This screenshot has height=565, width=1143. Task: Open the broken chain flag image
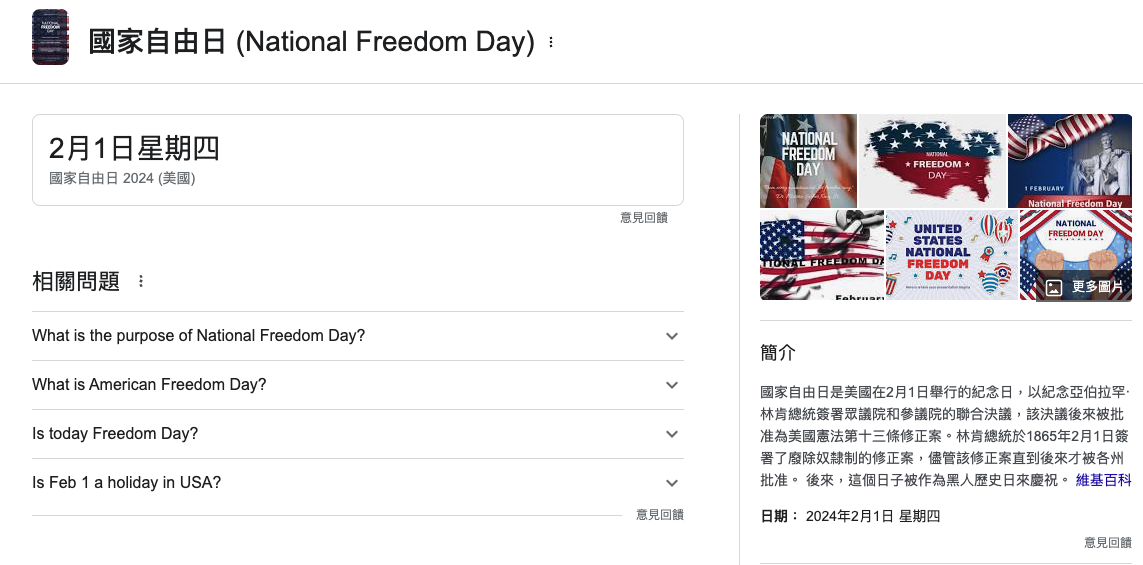[822, 255]
